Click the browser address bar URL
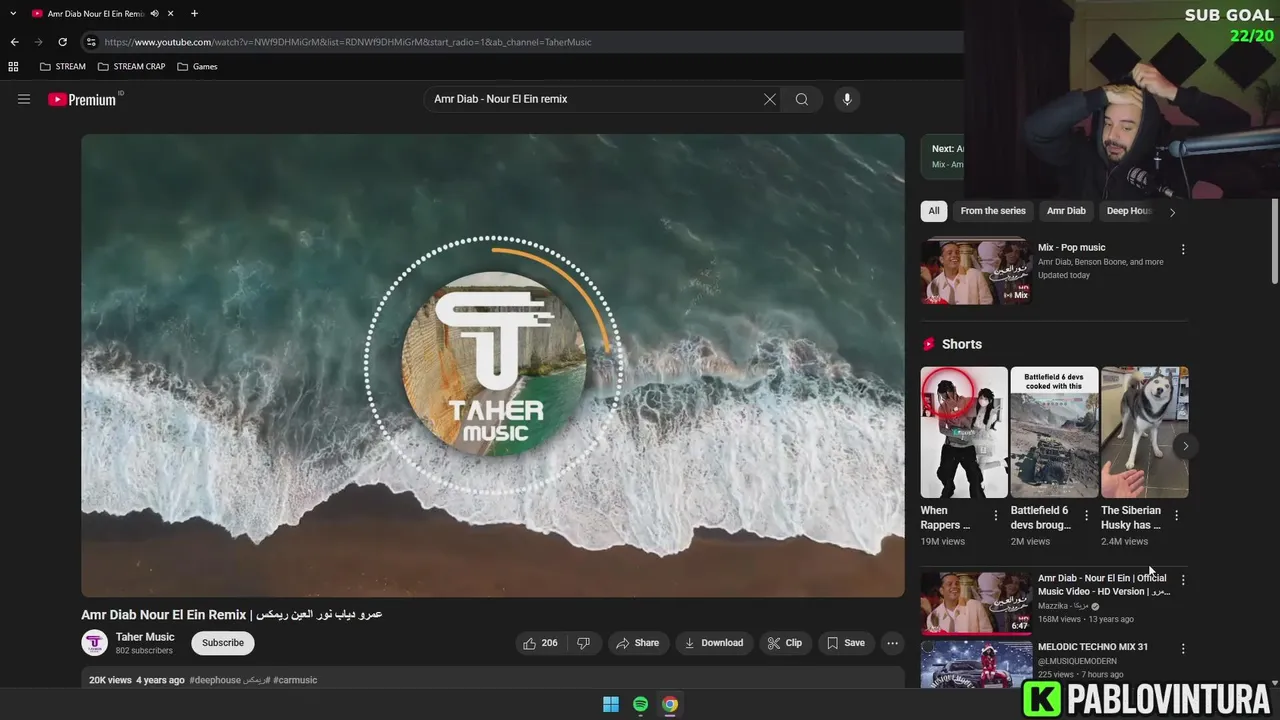Screen dimensions: 1280x720 tap(348, 42)
